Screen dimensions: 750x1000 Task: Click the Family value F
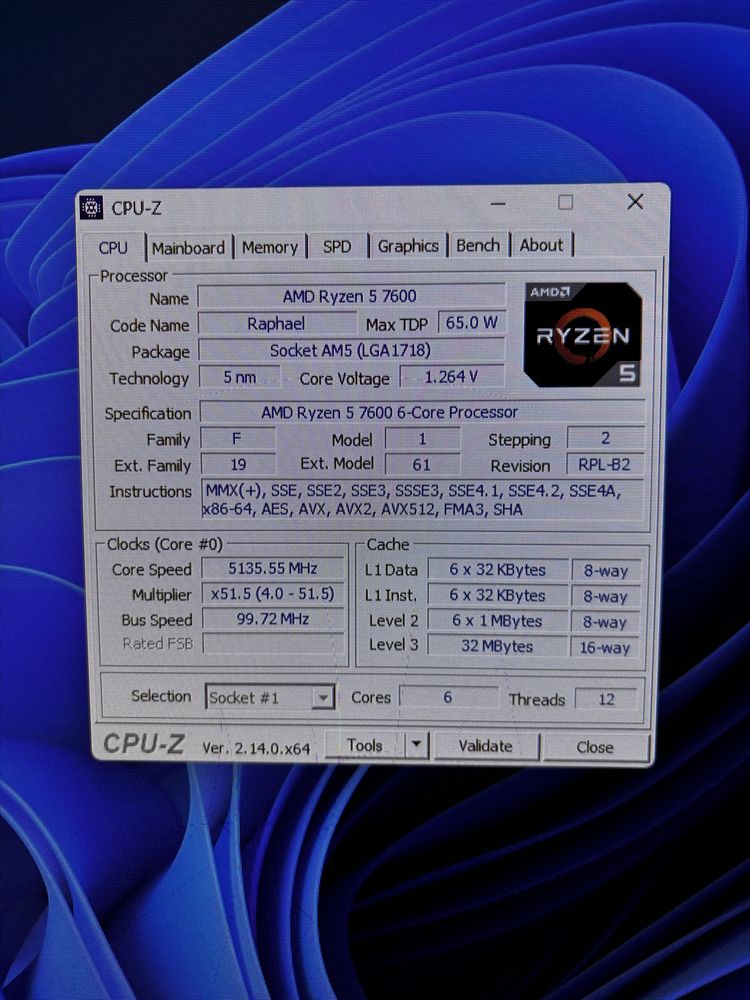click(x=238, y=439)
